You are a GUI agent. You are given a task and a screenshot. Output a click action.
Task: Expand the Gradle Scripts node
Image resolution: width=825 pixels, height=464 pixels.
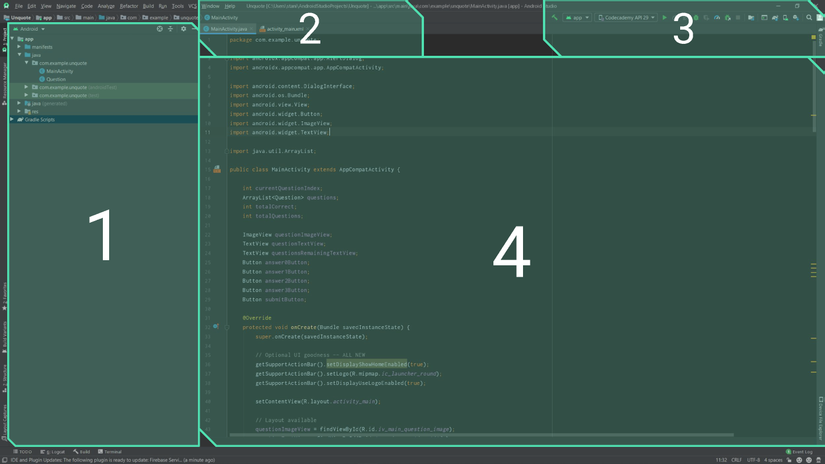(12, 119)
